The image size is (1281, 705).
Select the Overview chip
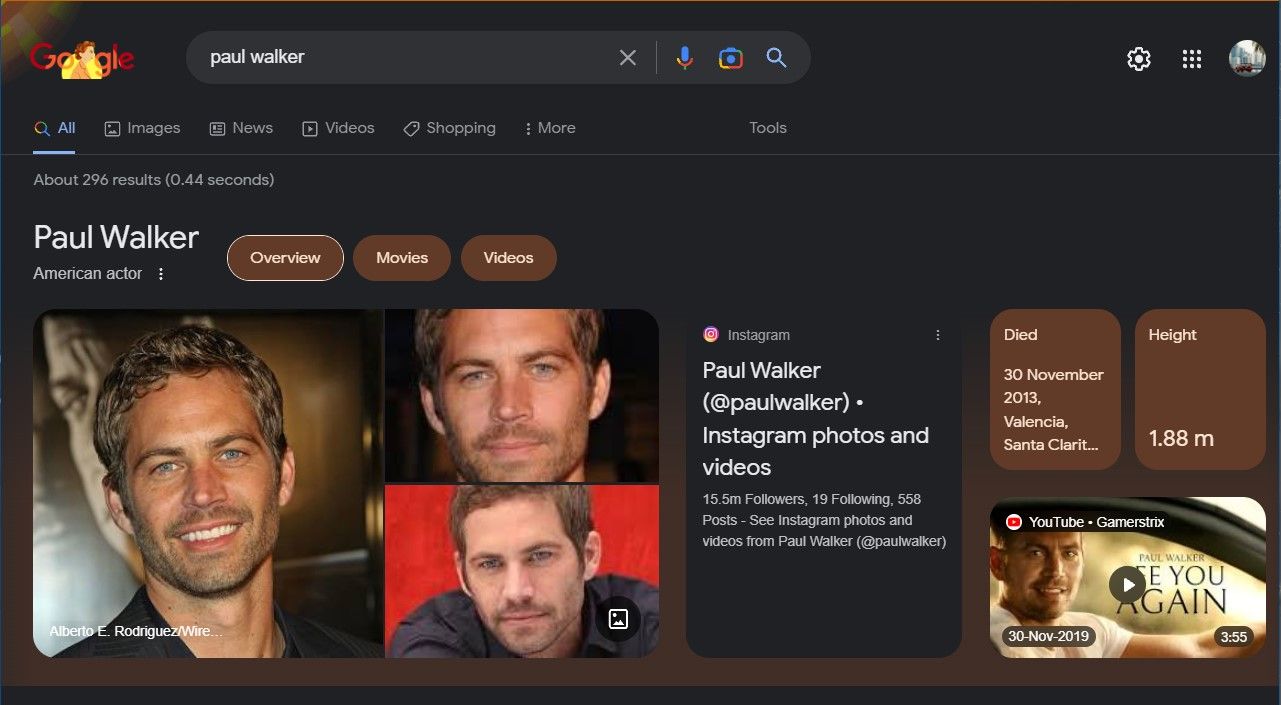(284, 257)
